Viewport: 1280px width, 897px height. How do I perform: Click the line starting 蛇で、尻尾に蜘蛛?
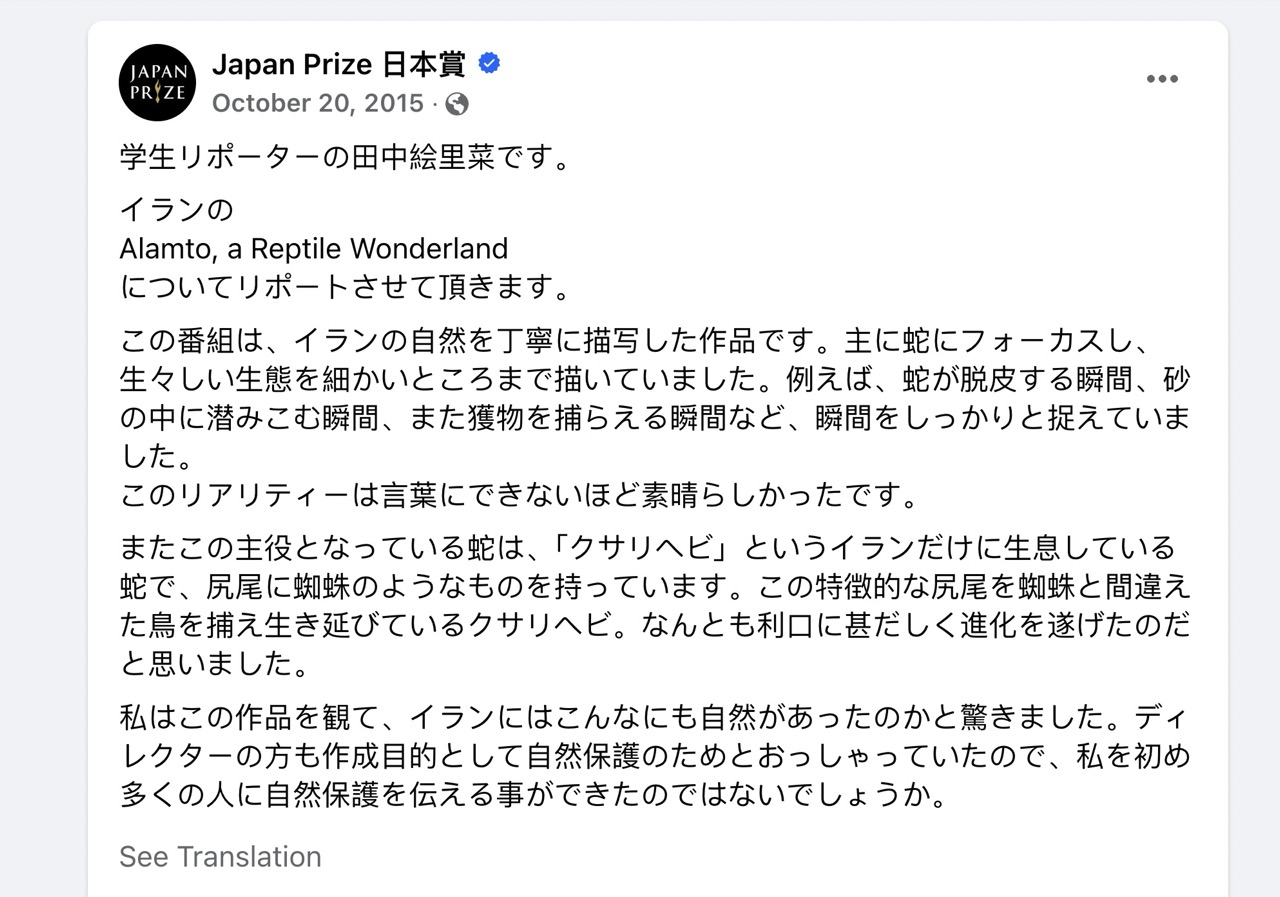point(655,587)
